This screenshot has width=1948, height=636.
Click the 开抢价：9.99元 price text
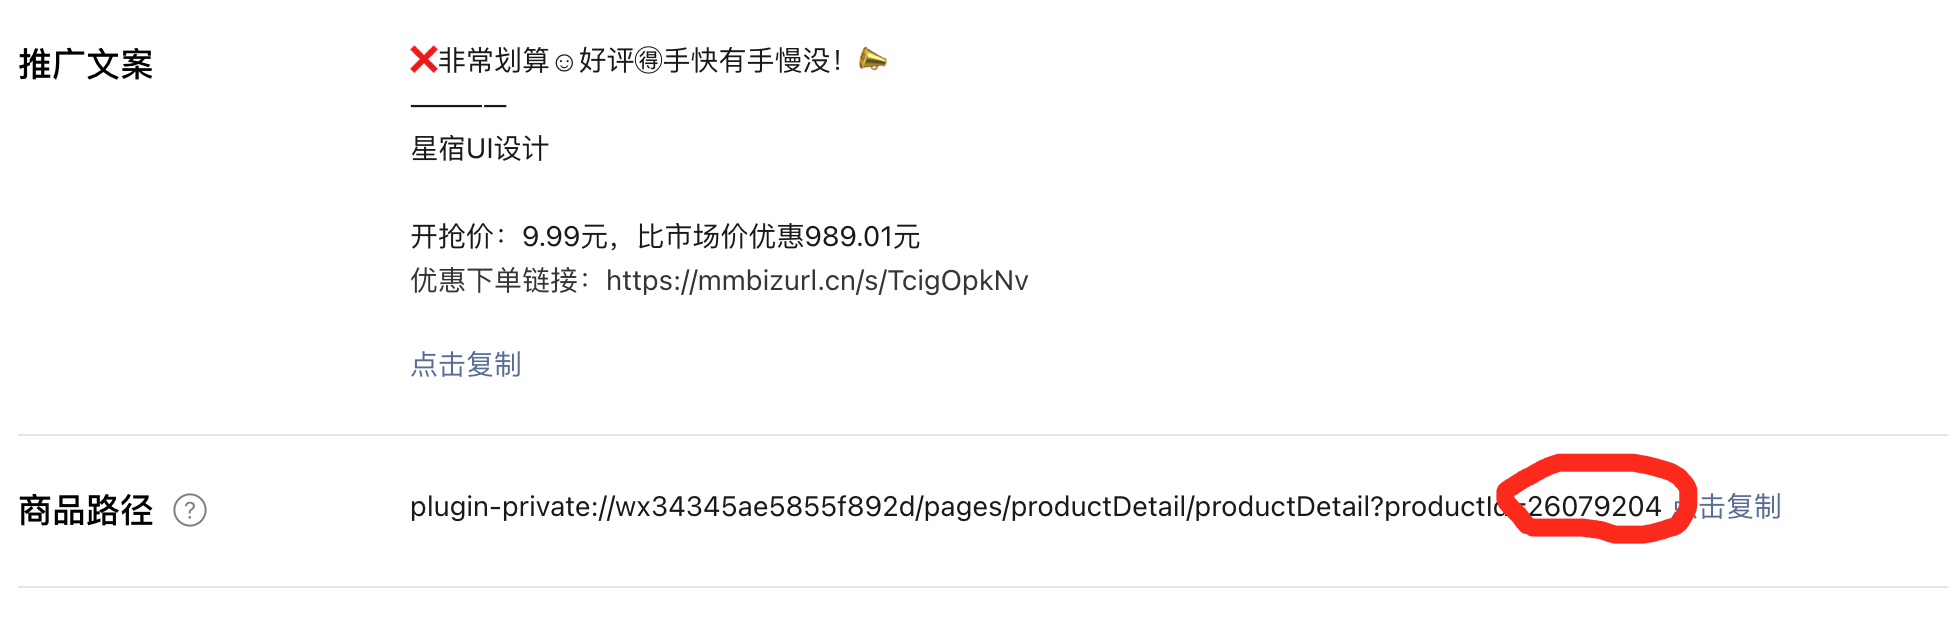pyautogui.click(x=509, y=236)
